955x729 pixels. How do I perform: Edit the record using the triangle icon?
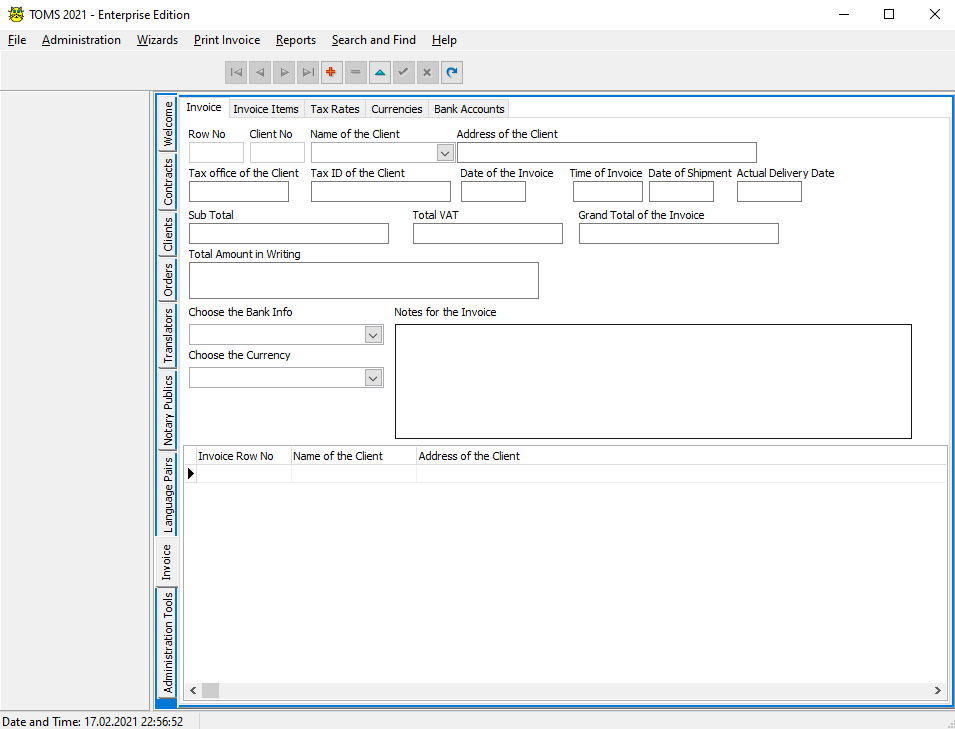[379, 72]
